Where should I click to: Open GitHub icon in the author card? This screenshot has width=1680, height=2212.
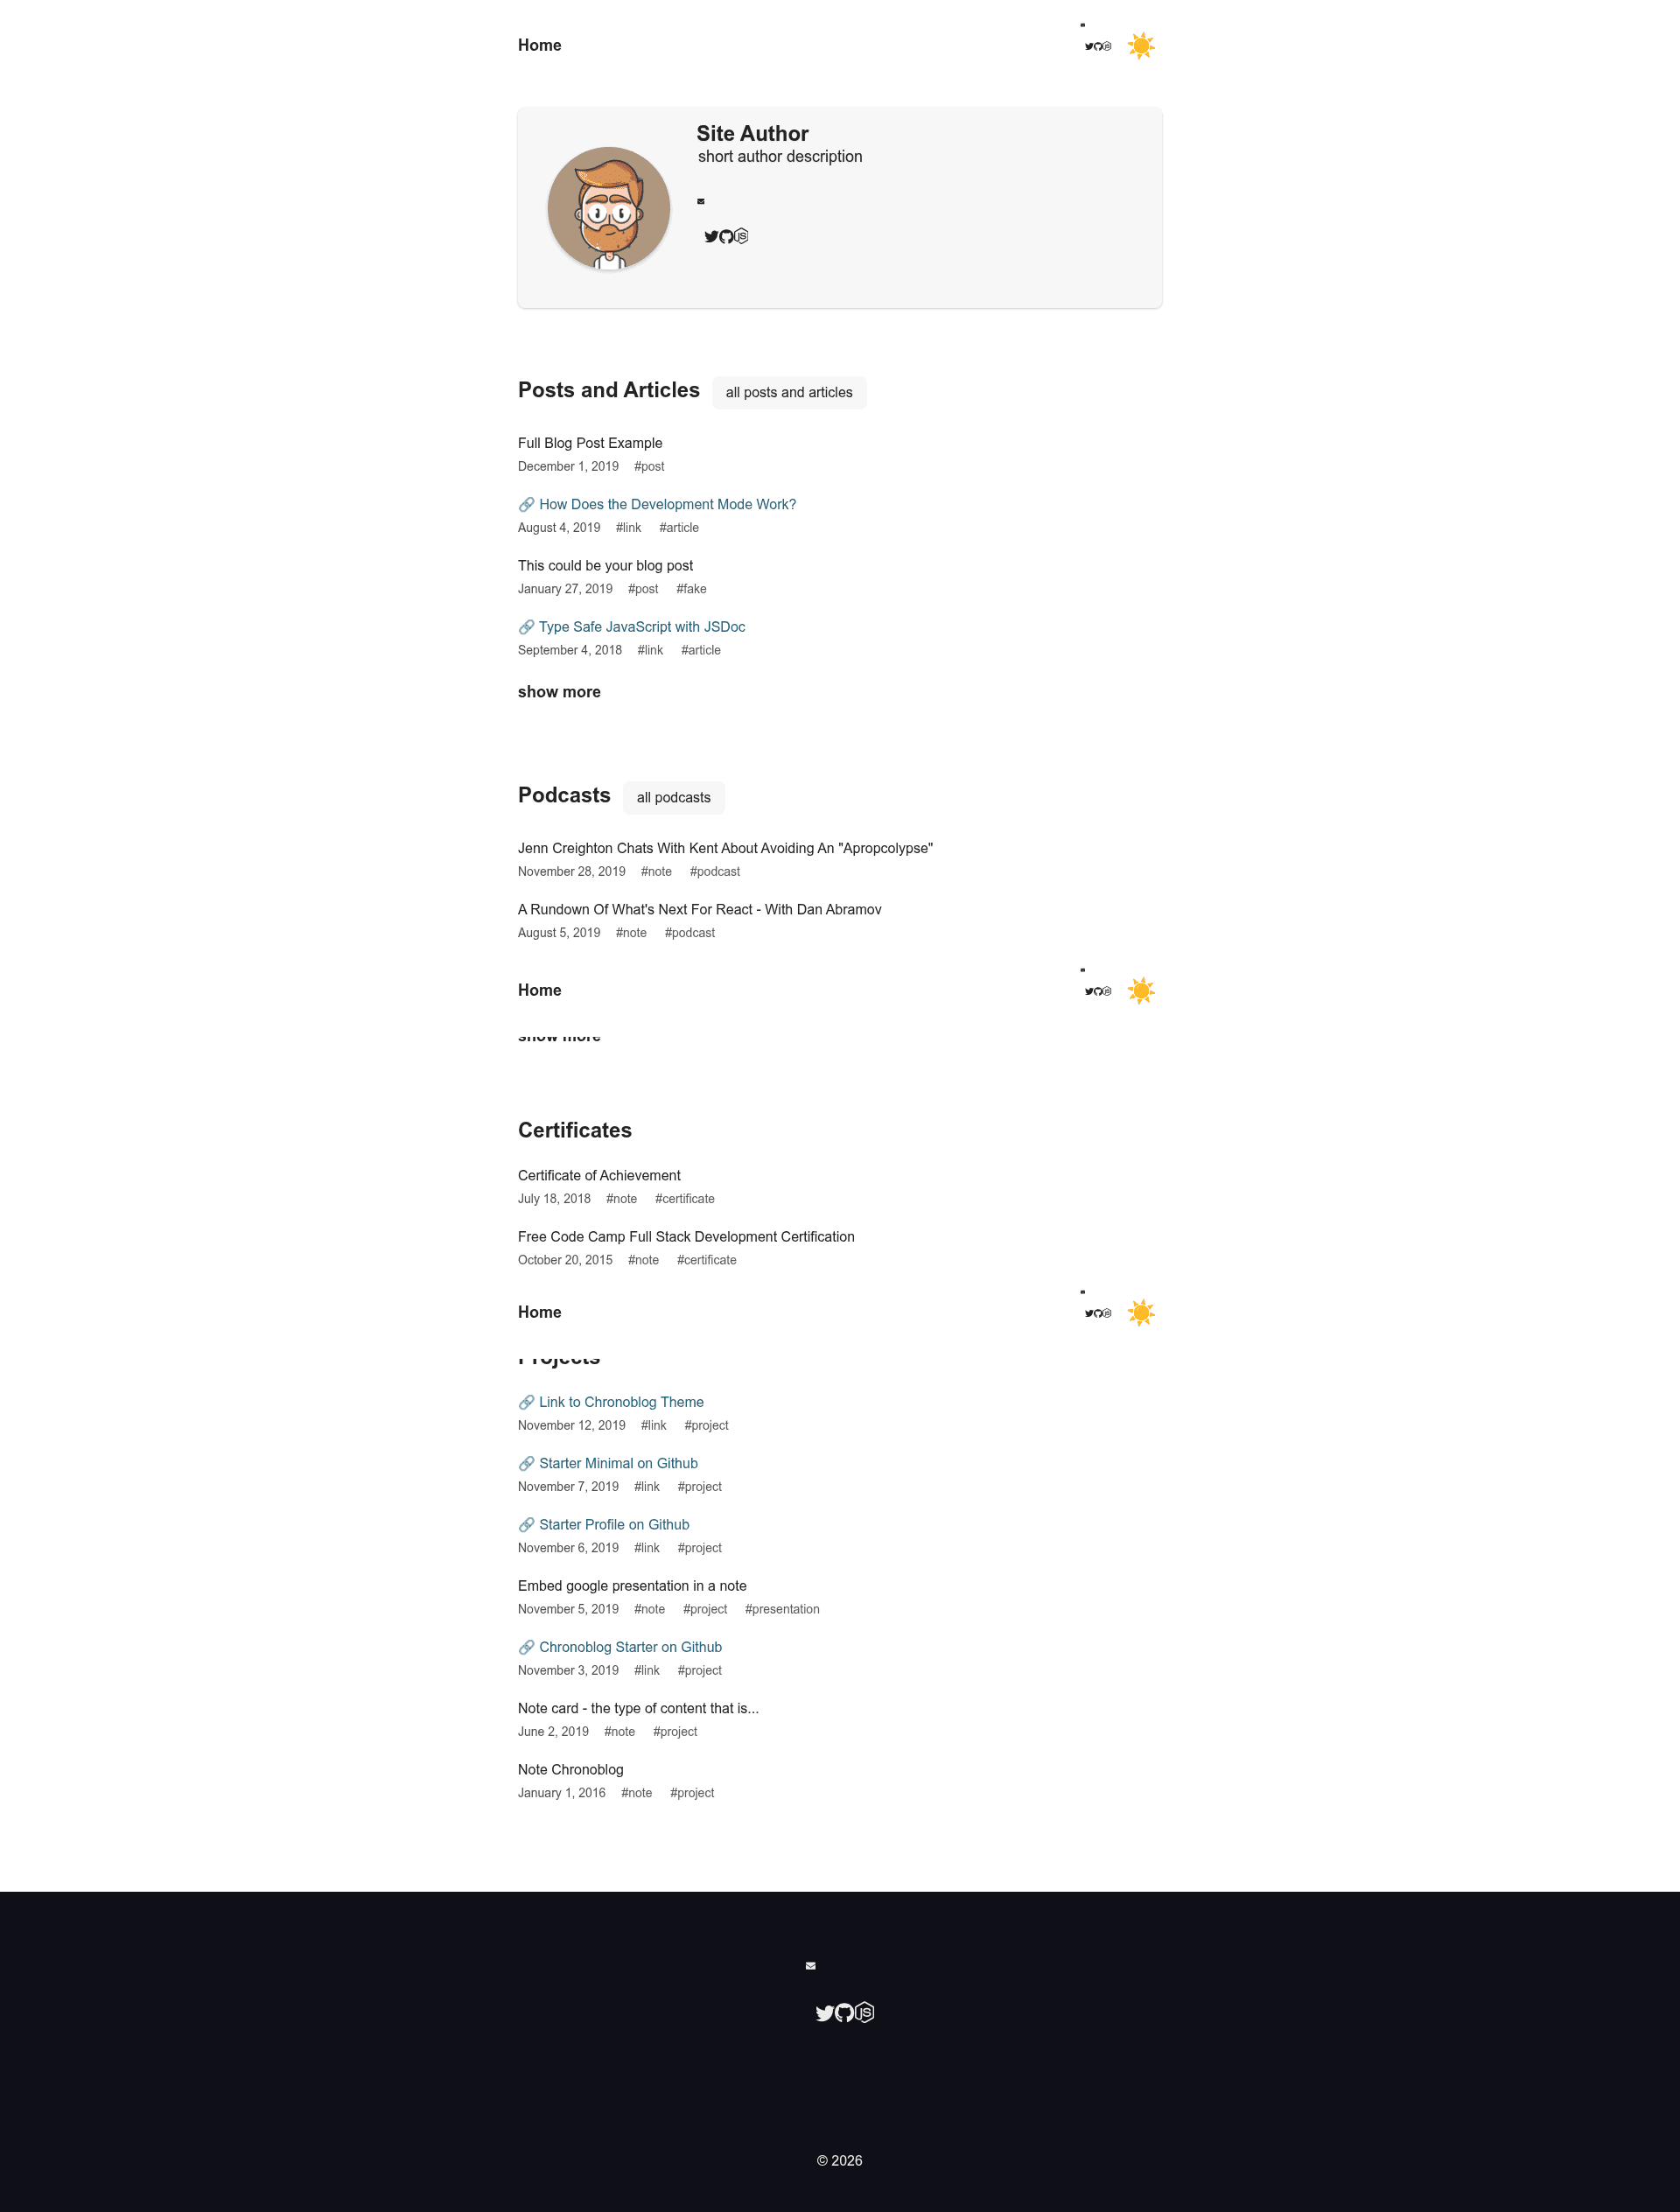tap(726, 237)
